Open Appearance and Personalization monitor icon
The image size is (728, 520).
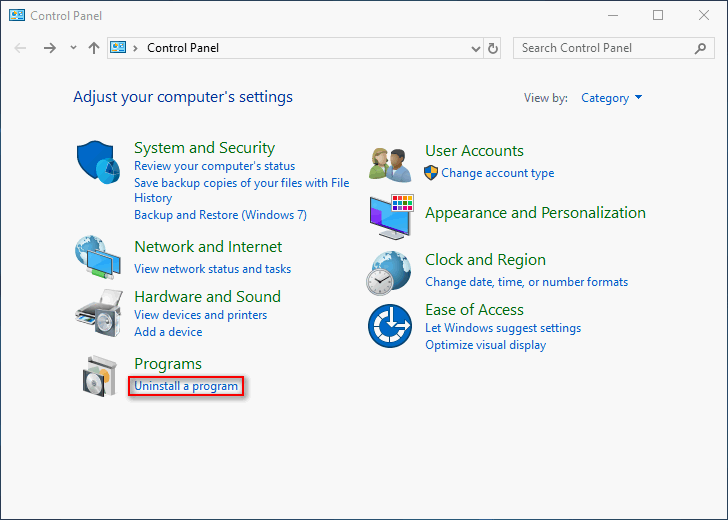pos(391,217)
